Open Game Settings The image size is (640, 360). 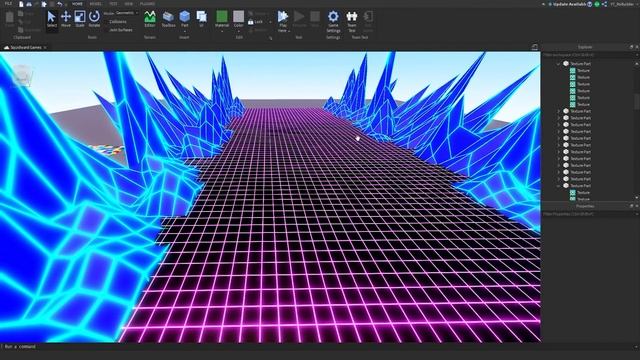pos(333,21)
